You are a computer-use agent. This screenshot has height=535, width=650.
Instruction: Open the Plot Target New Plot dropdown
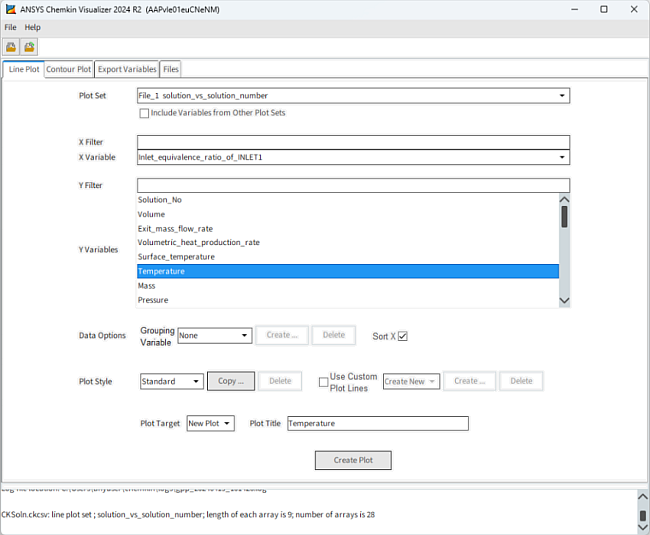click(x=210, y=423)
